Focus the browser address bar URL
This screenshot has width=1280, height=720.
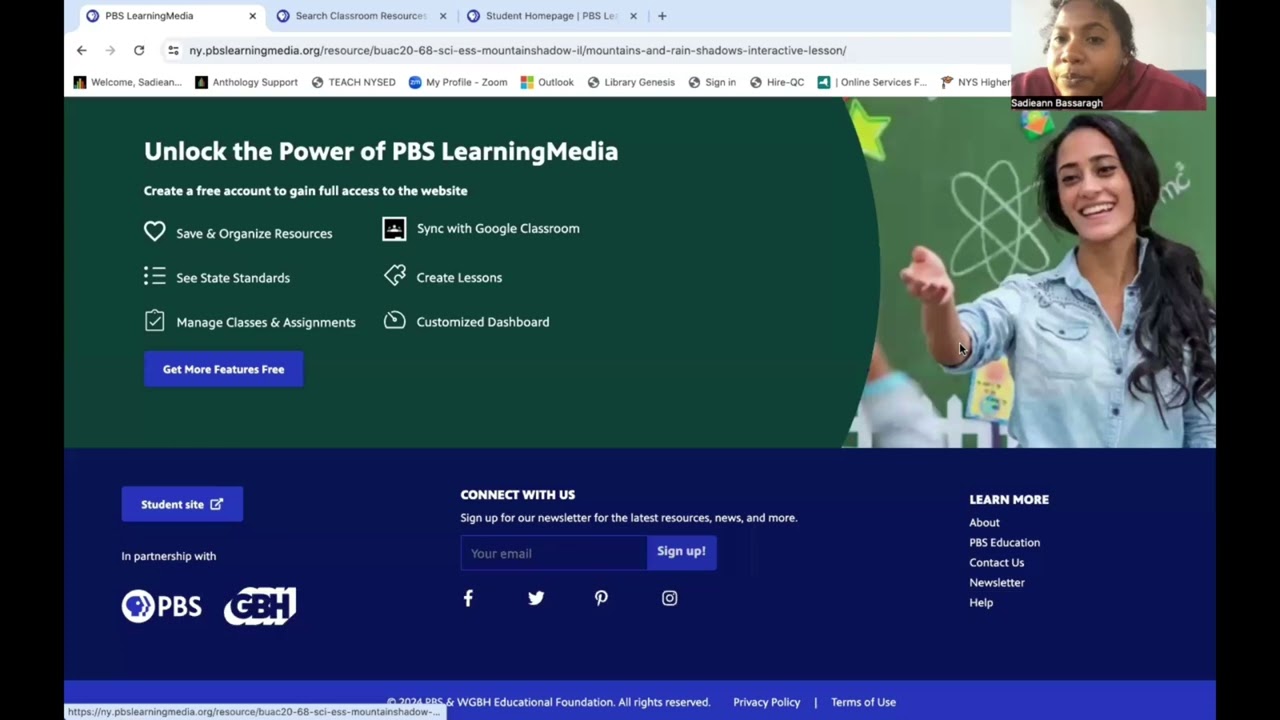[518, 50]
